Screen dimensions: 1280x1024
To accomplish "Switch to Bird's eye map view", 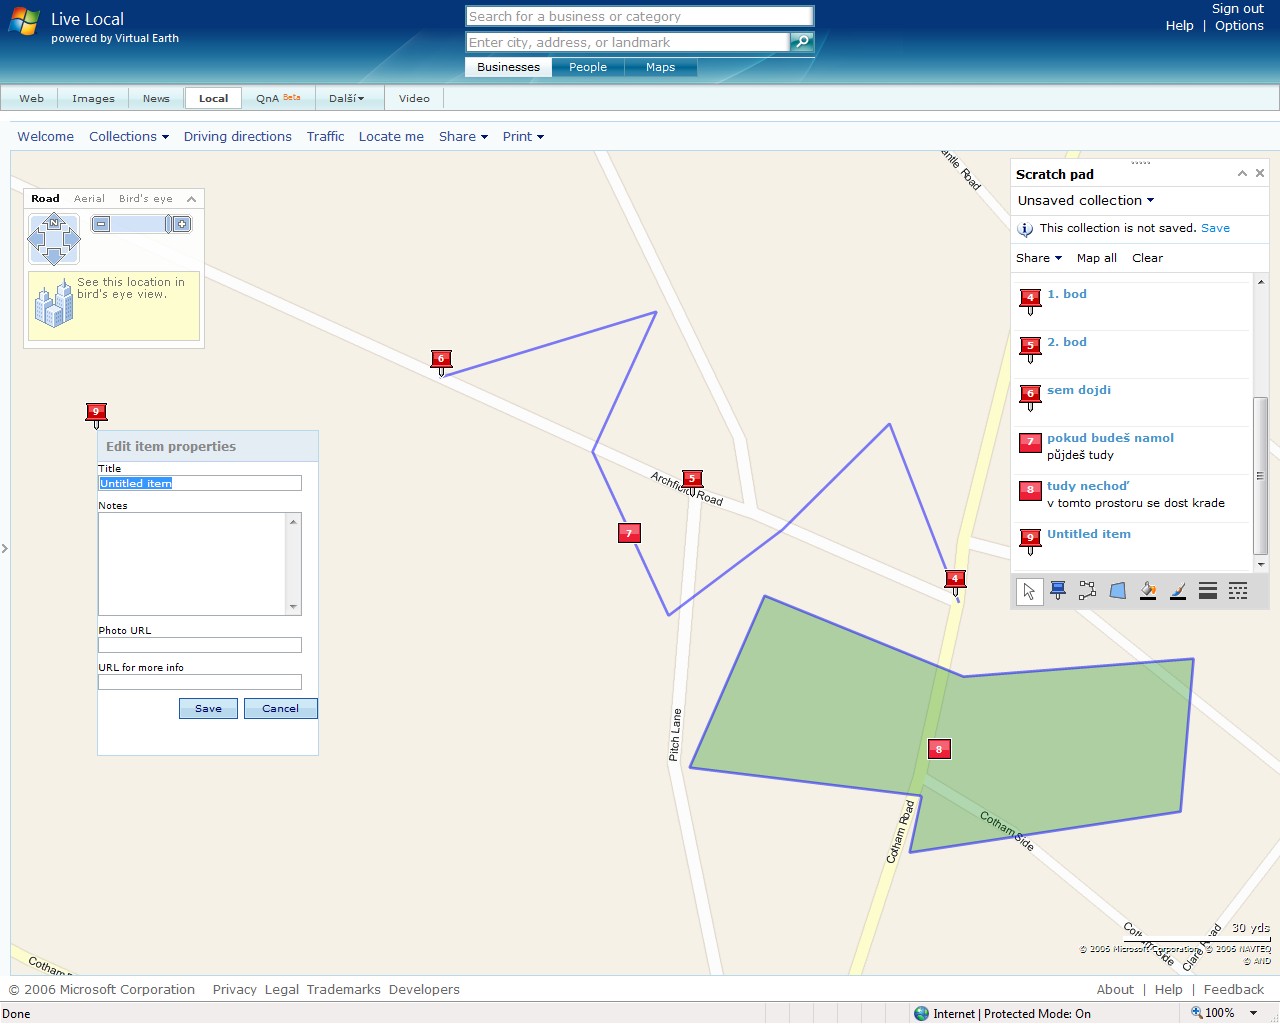I will coord(146,199).
